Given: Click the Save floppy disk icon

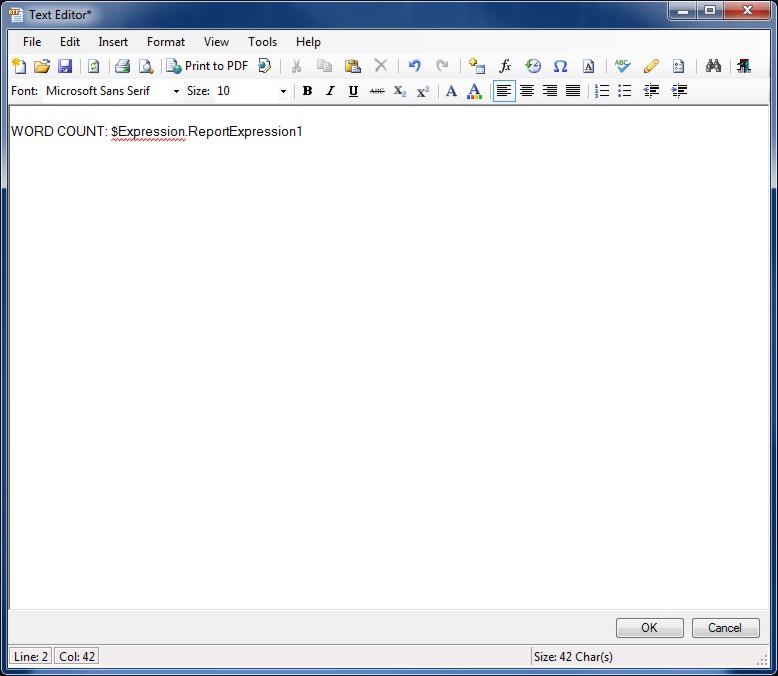Looking at the screenshot, I should (65, 66).
